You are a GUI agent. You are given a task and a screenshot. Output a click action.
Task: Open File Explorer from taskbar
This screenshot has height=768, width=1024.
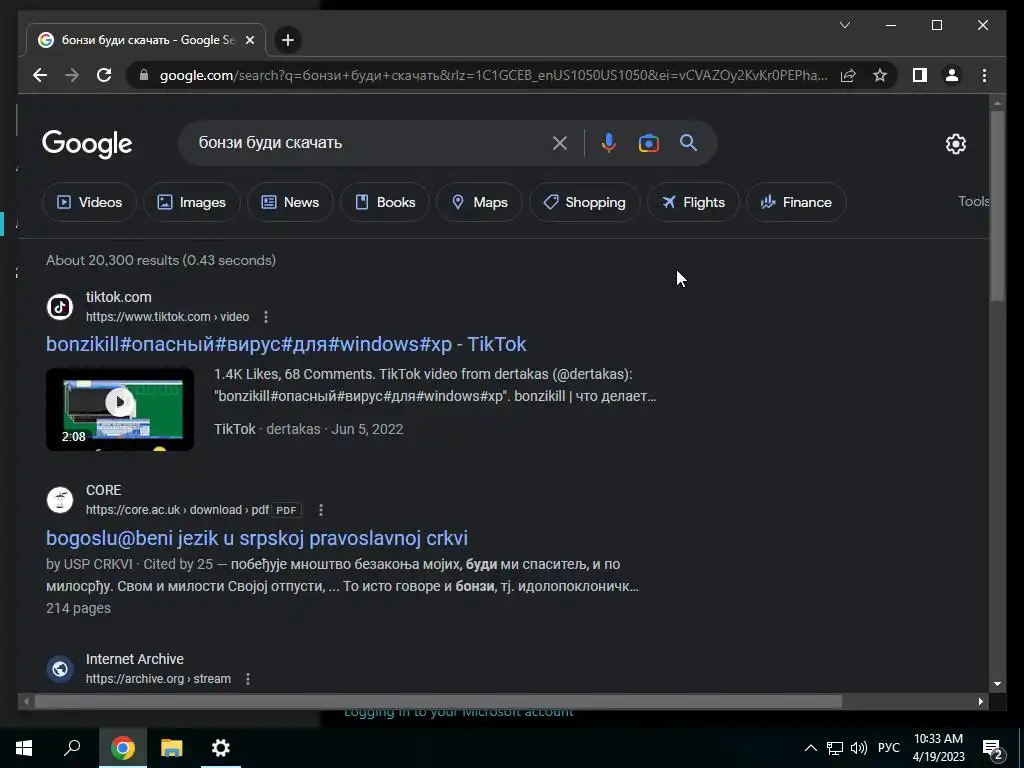point(172,748)
